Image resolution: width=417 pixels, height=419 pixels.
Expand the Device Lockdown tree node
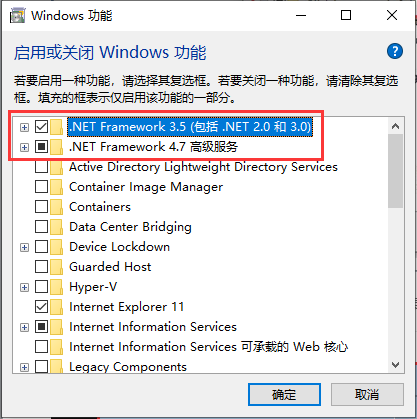(x=24, y=247)
